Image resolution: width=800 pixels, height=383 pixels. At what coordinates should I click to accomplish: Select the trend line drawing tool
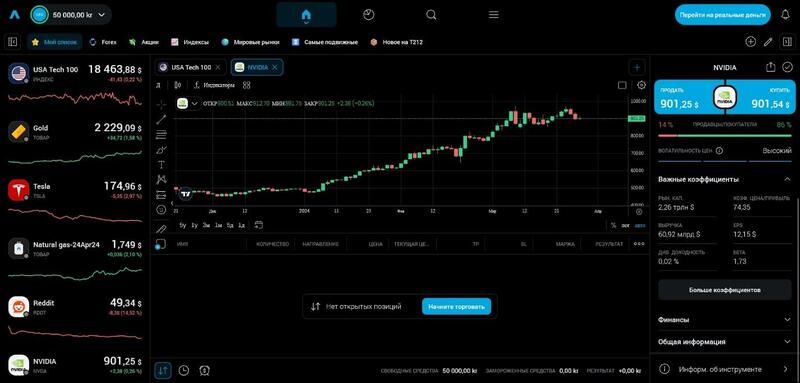161,120
